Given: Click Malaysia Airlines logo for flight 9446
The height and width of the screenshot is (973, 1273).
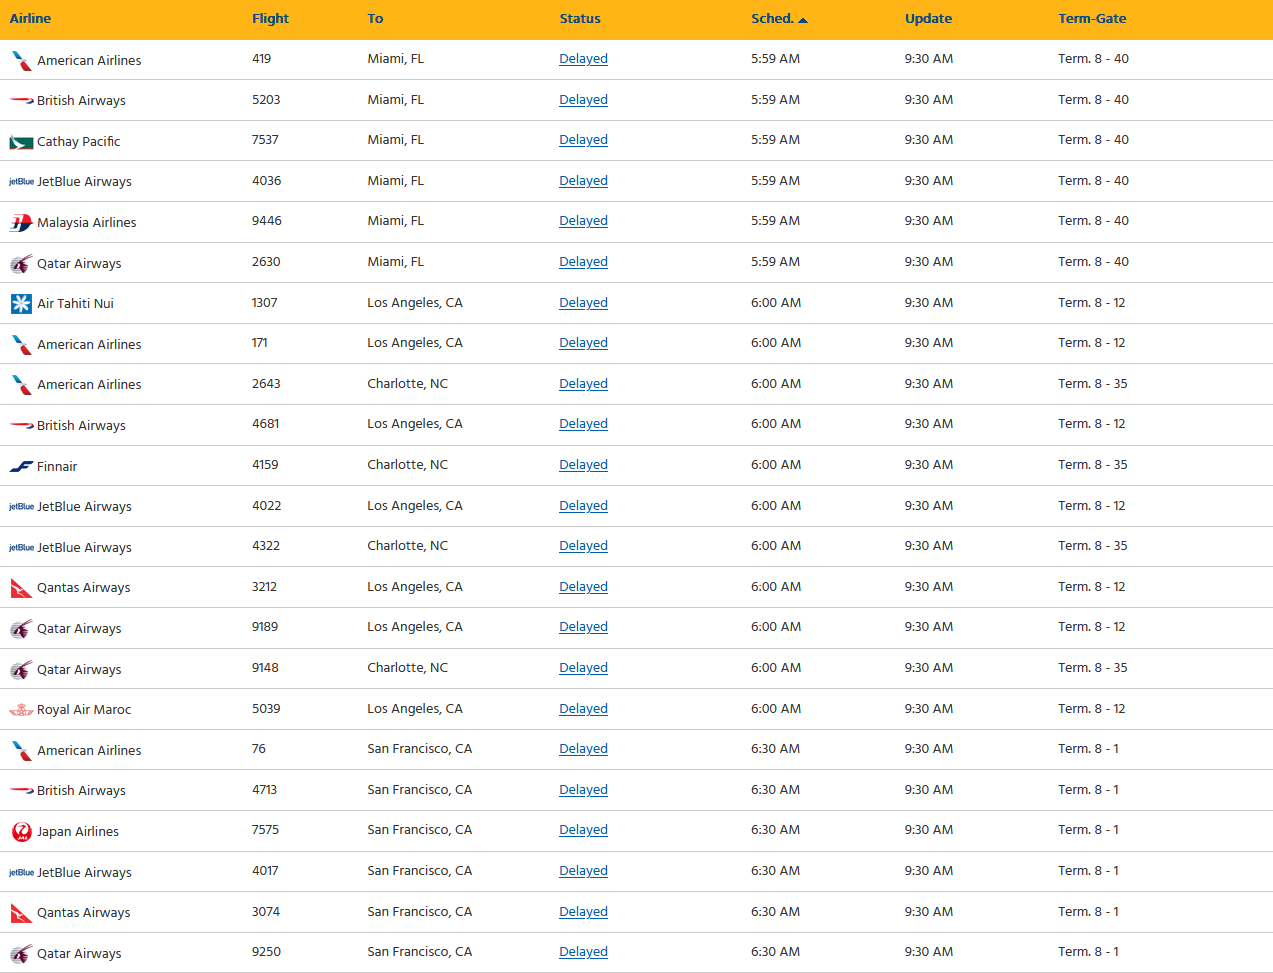Looking at the screenshot, I should click(21, 223).
